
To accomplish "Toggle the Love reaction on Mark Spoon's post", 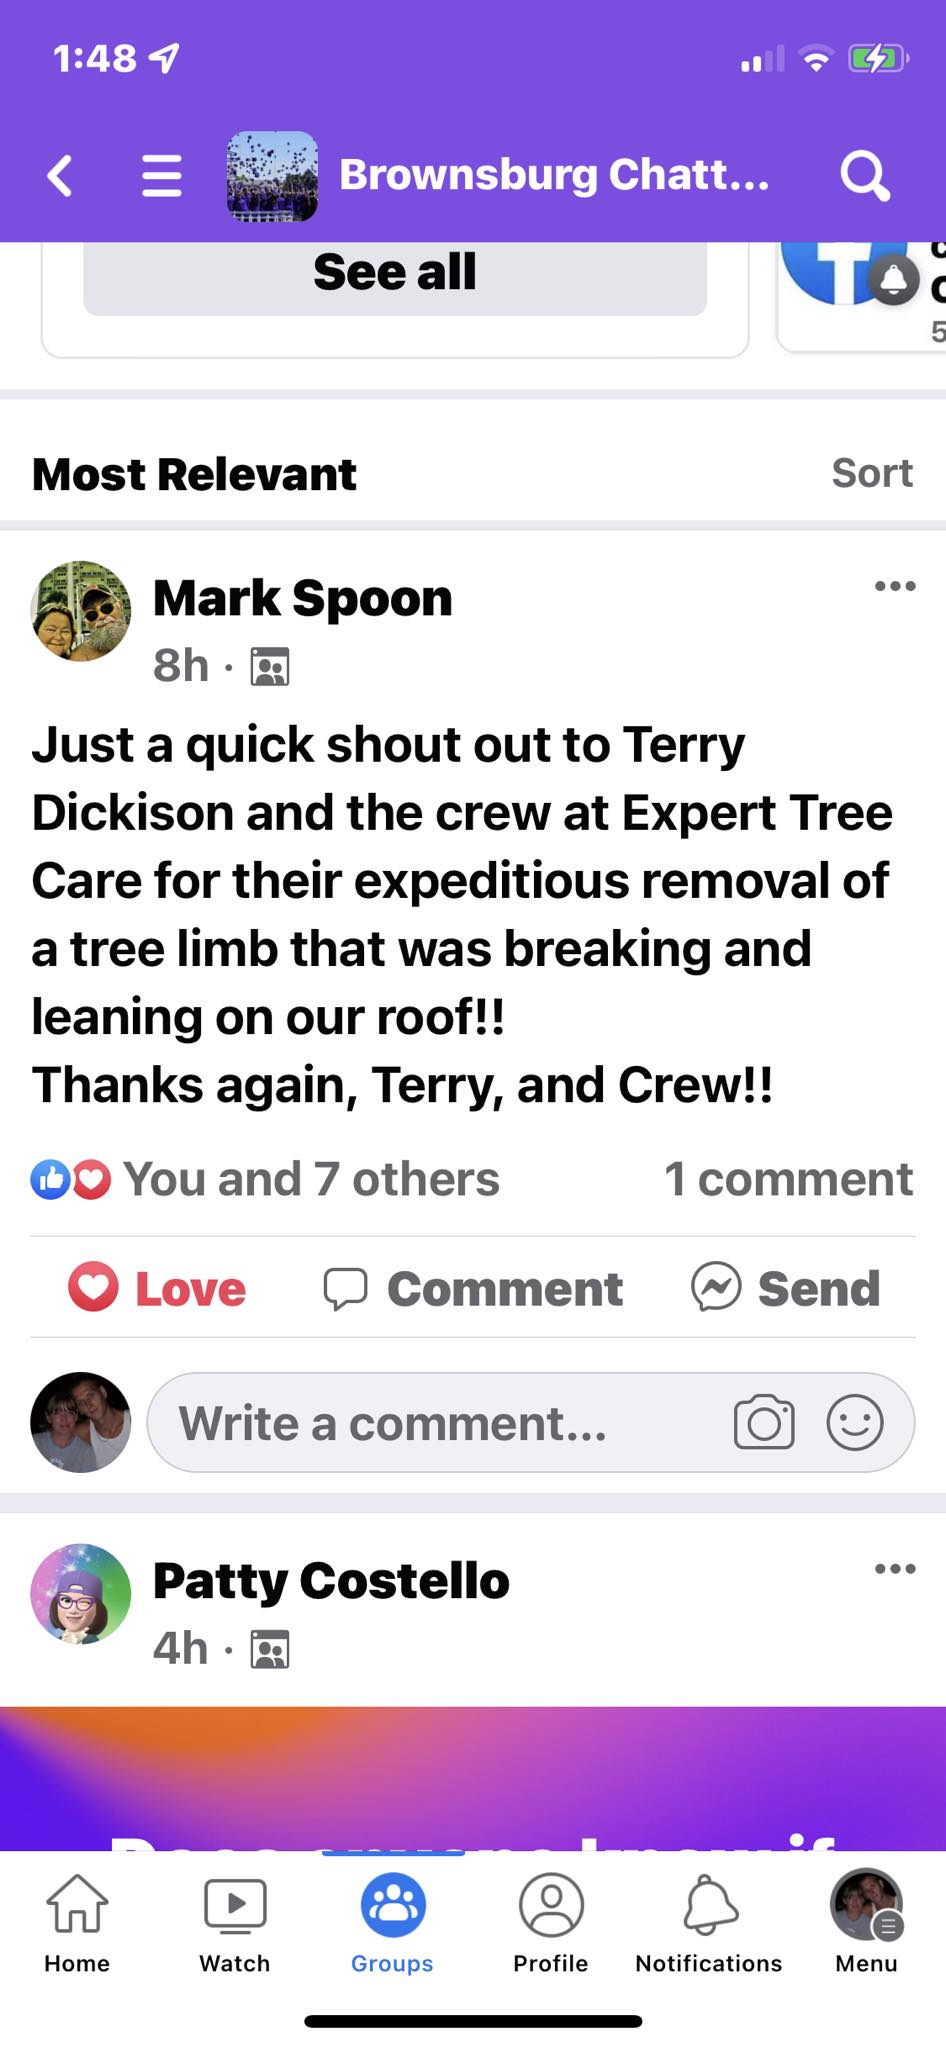I will (x=157, y=1287).
